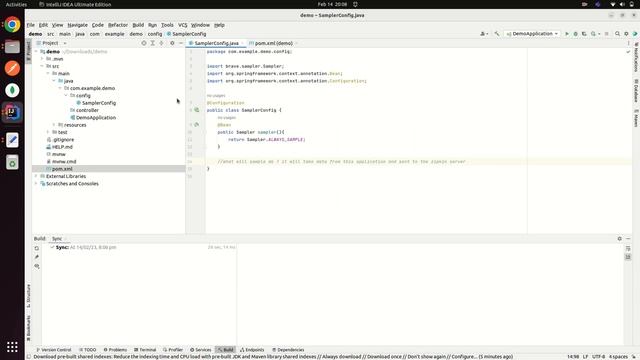Open Dependencies tool window

[x=288, y=350]
